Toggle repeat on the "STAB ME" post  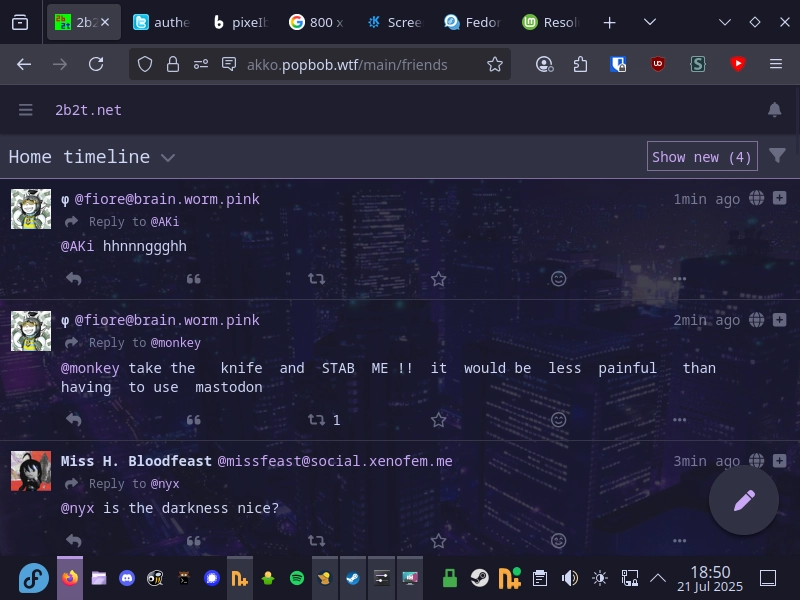click(316, 420)
